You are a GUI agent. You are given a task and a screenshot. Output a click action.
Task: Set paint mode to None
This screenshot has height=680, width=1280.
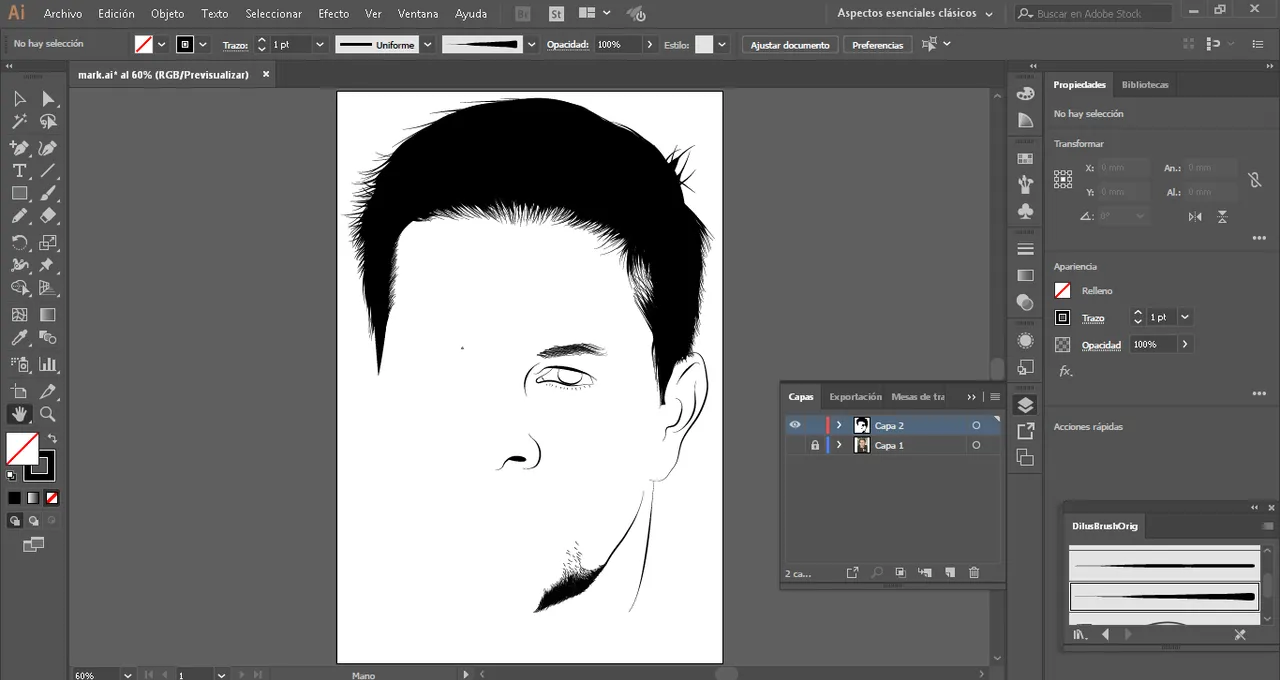point(52,498)
